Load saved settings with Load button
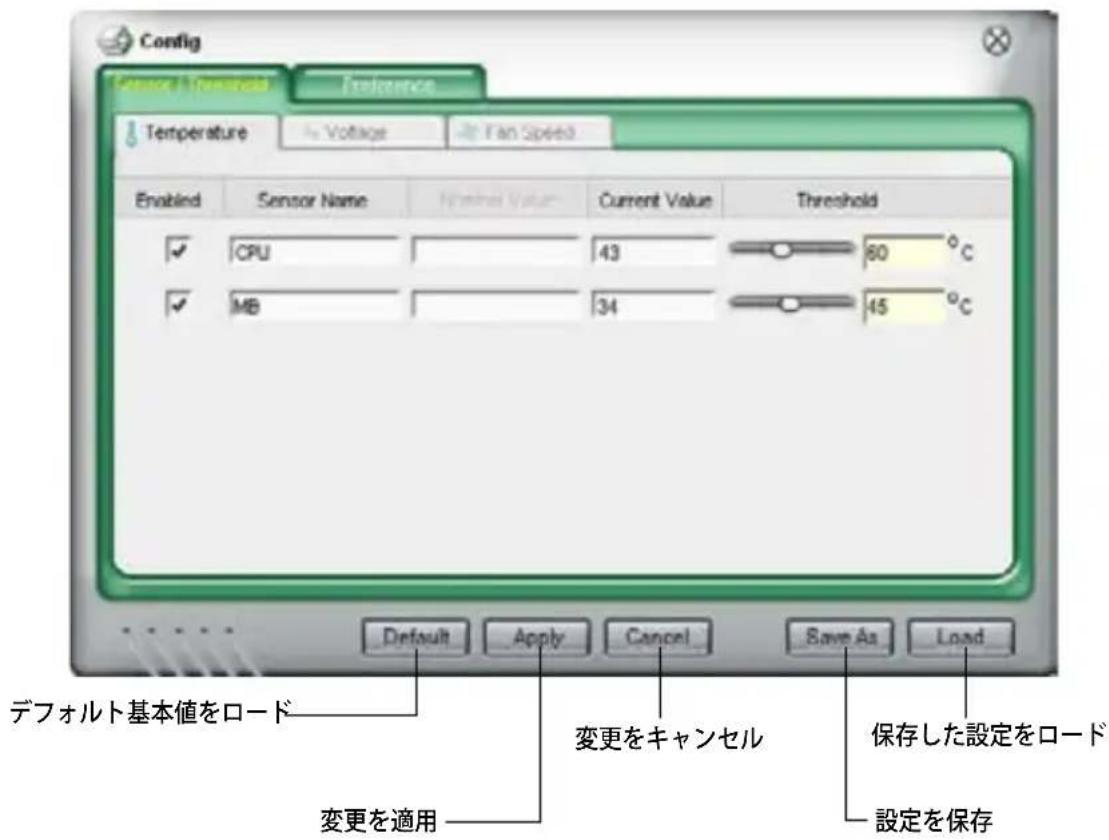1109x840 pixels. point(960,637)
